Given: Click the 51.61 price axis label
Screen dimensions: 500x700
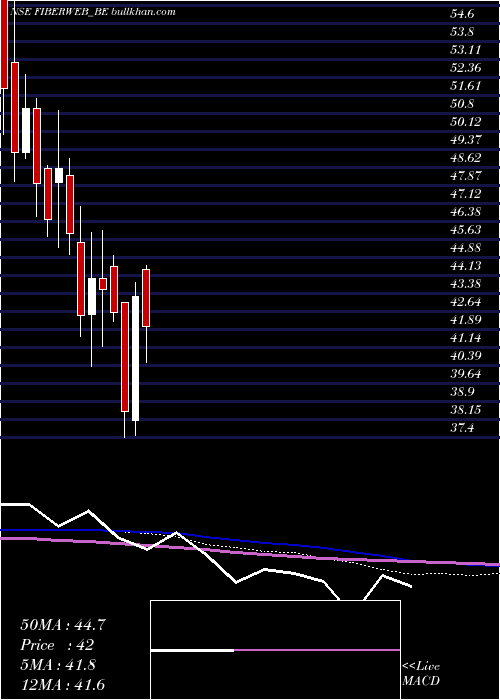Looking at the screenshot, I should [465, 86].
